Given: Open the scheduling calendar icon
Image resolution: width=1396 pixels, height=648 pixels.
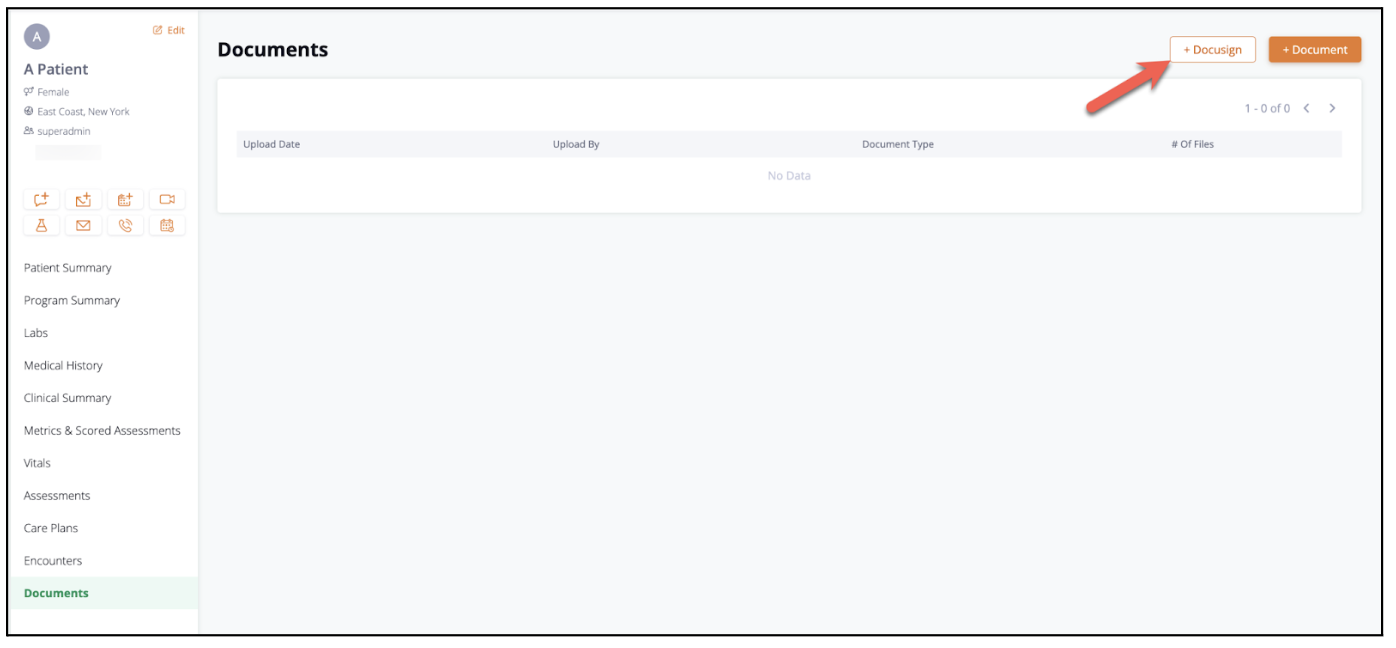Looking at the screenshot, I should [167, 225].
